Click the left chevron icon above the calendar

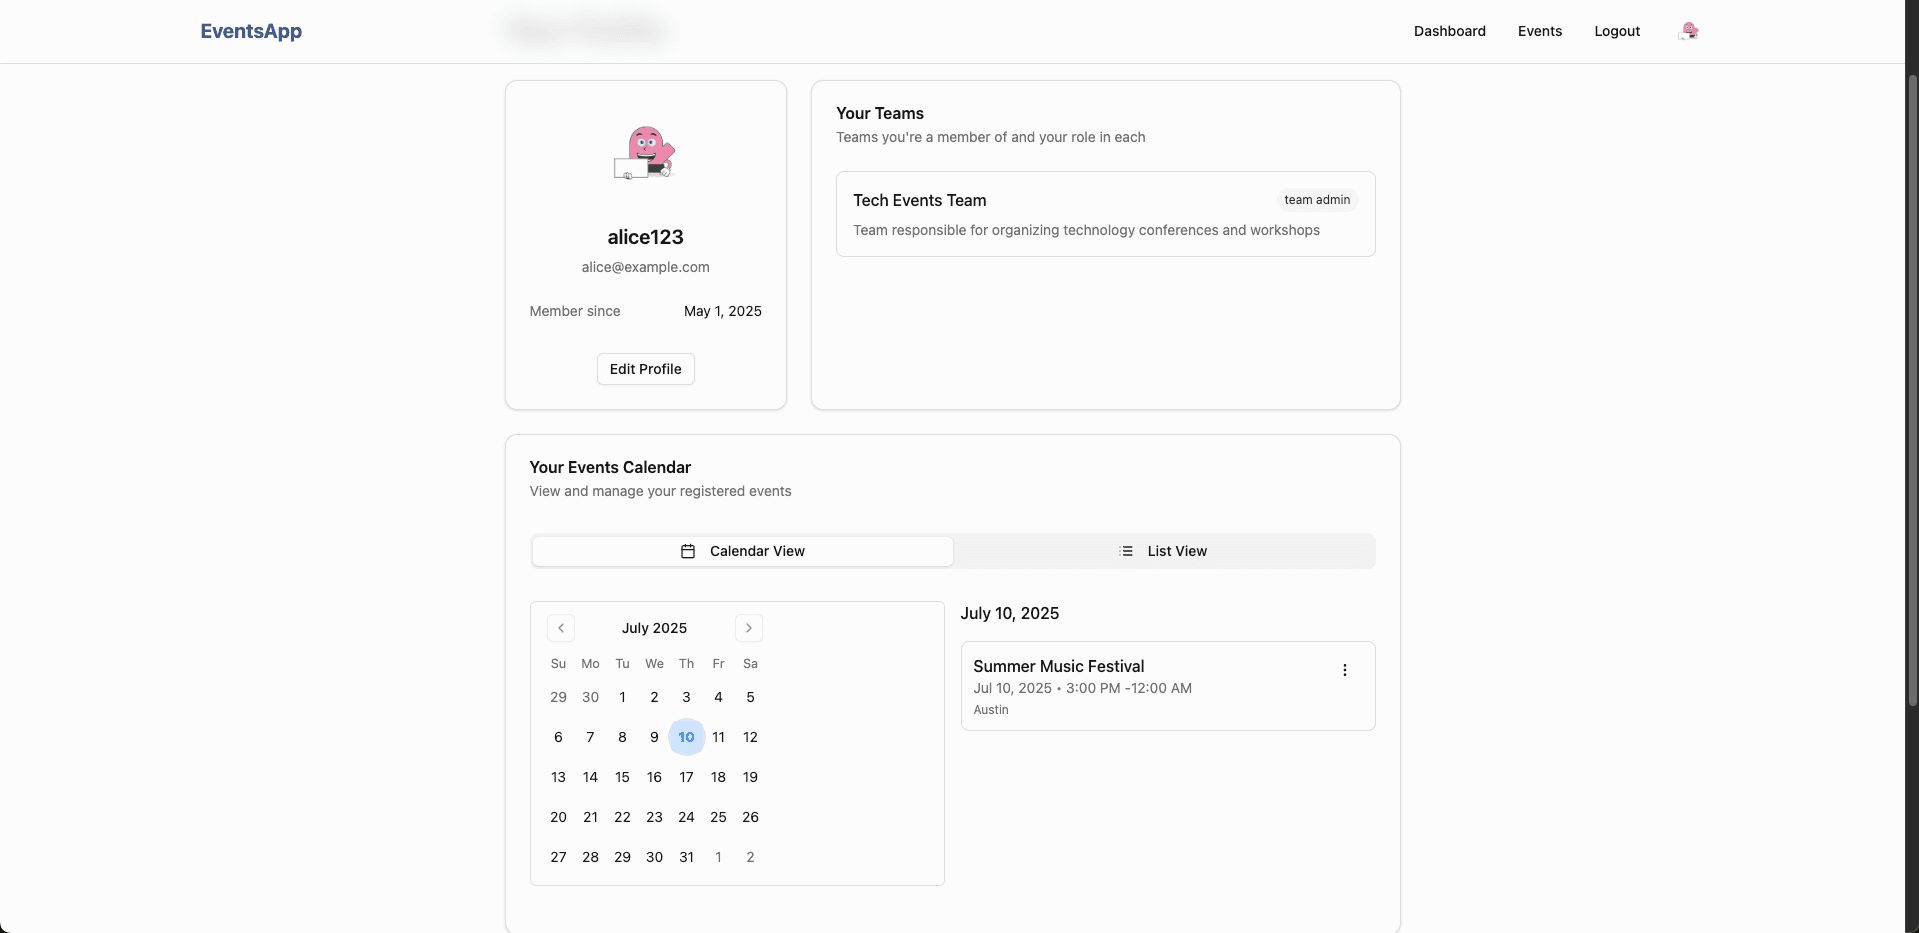pyautogui.click(x=560, y=628)
